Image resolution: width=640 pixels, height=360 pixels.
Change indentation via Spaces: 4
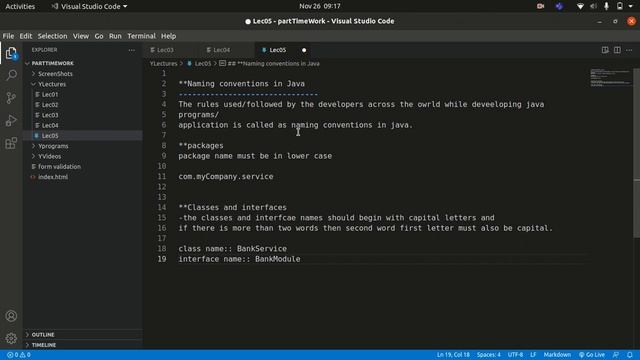pyautogui.click(x=489, y=355)
